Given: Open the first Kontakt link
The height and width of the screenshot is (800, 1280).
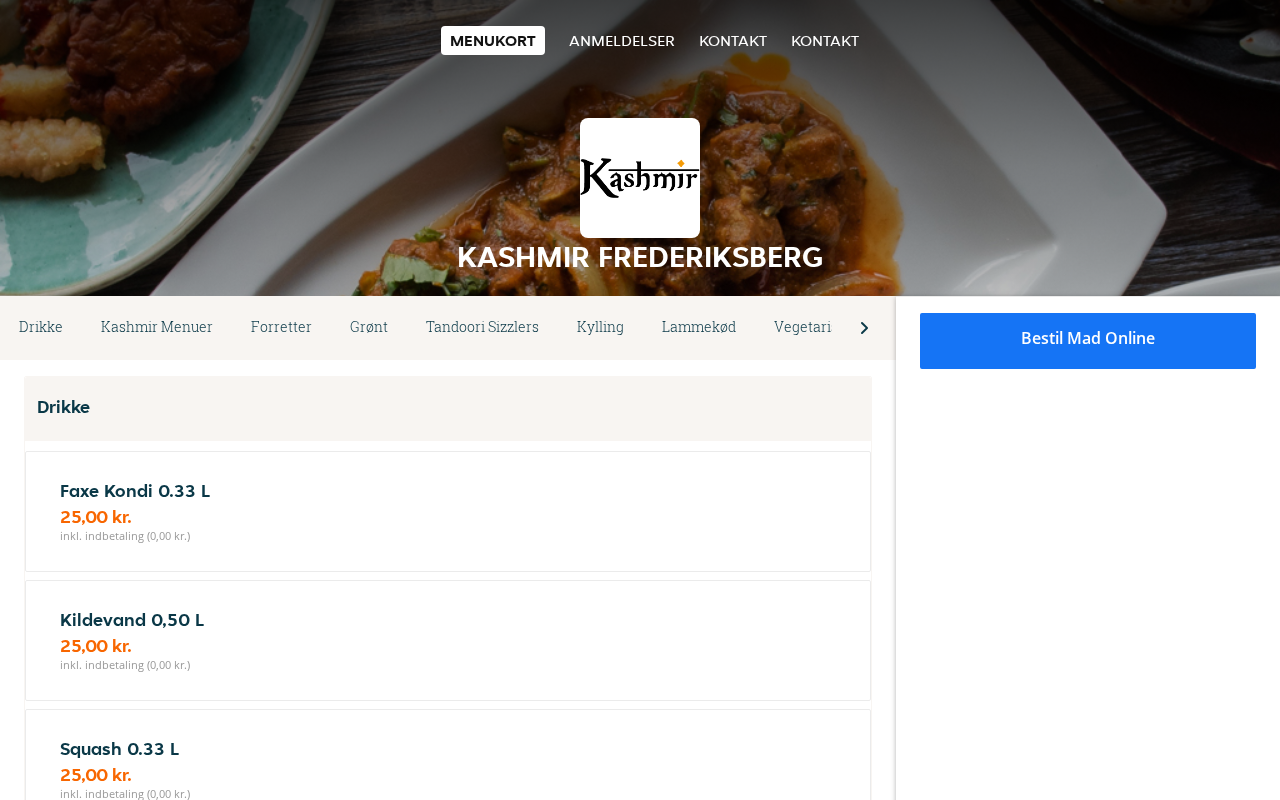Looking at the screenshot, I should click(x=733, y=41).
